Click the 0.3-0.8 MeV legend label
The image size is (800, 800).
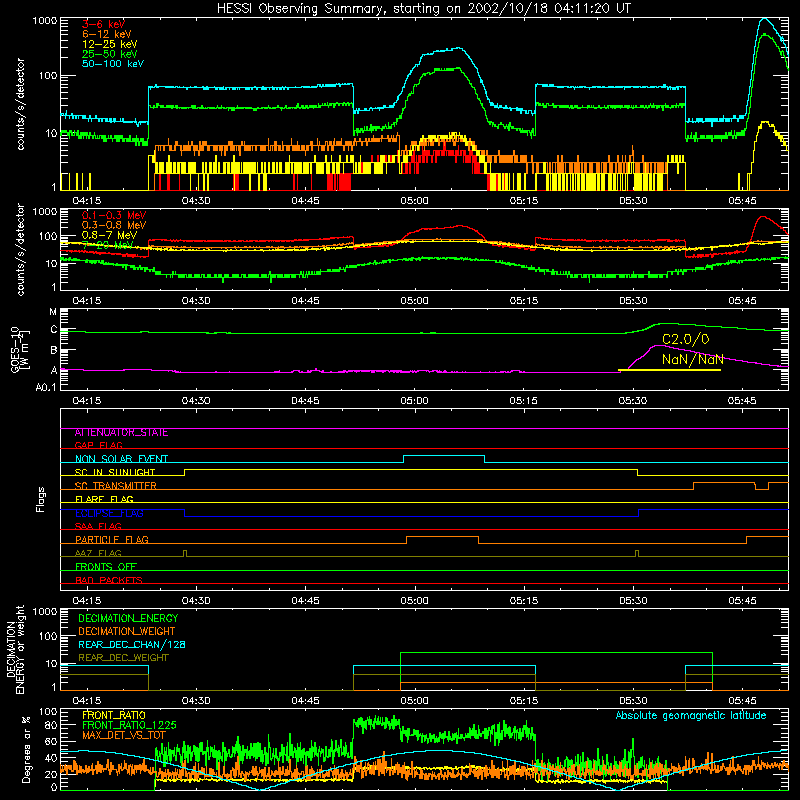point(114,225)
